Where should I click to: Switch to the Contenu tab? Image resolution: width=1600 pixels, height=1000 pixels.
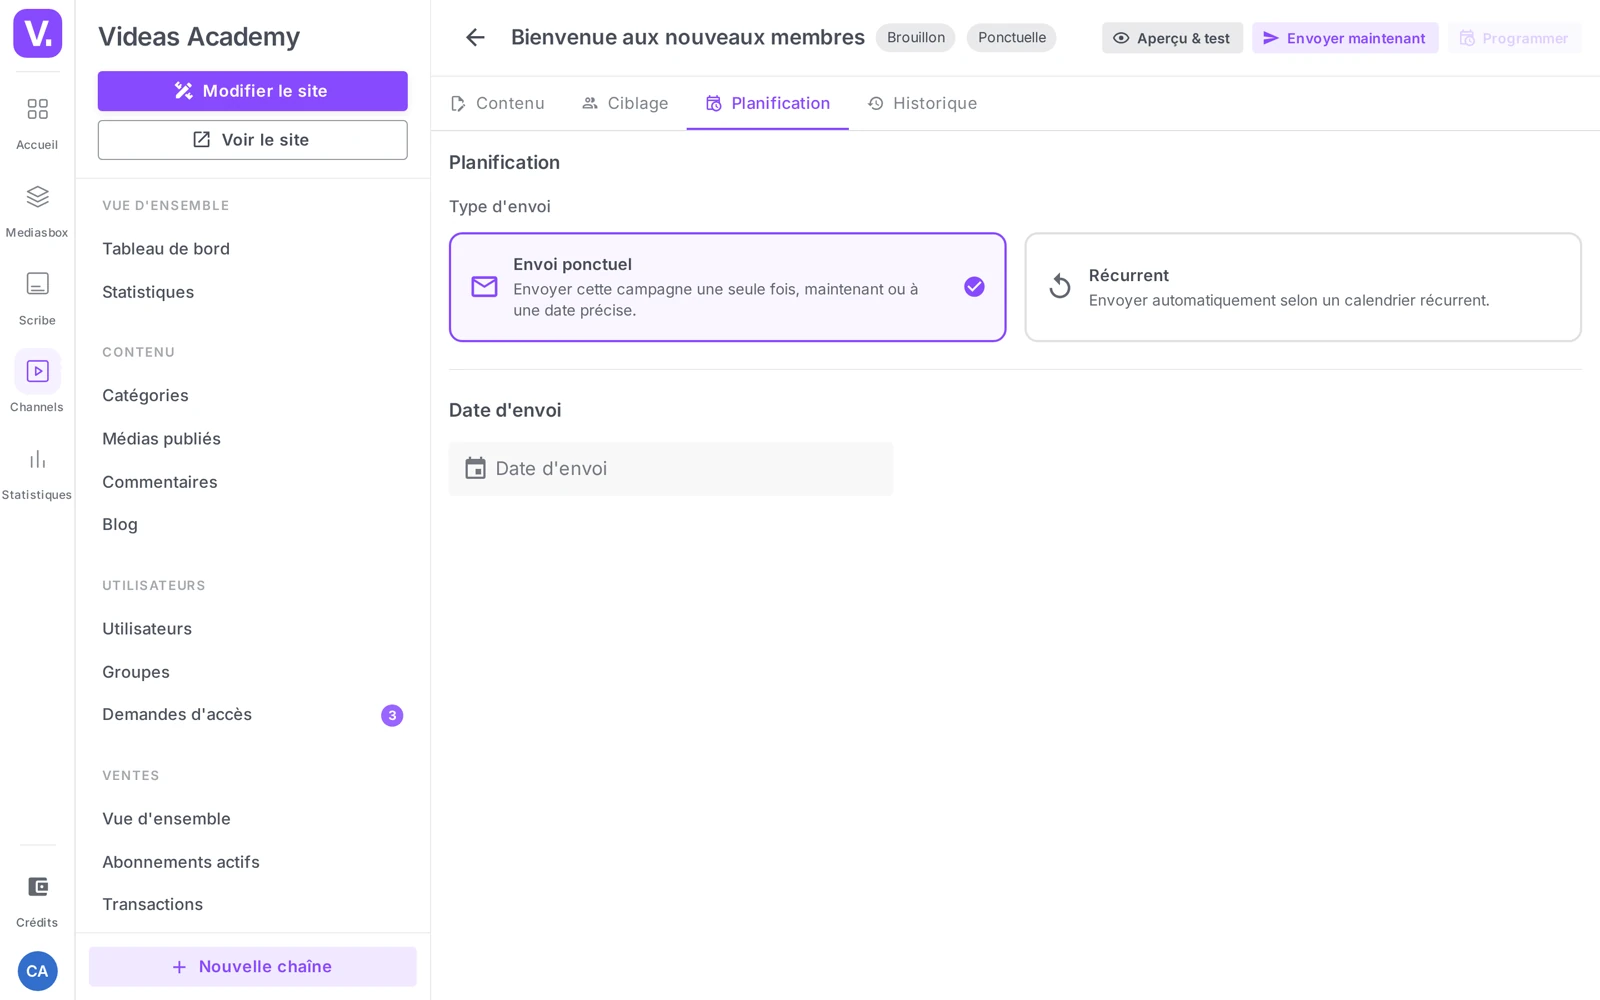pyautogui.click(x=497, y=103)
